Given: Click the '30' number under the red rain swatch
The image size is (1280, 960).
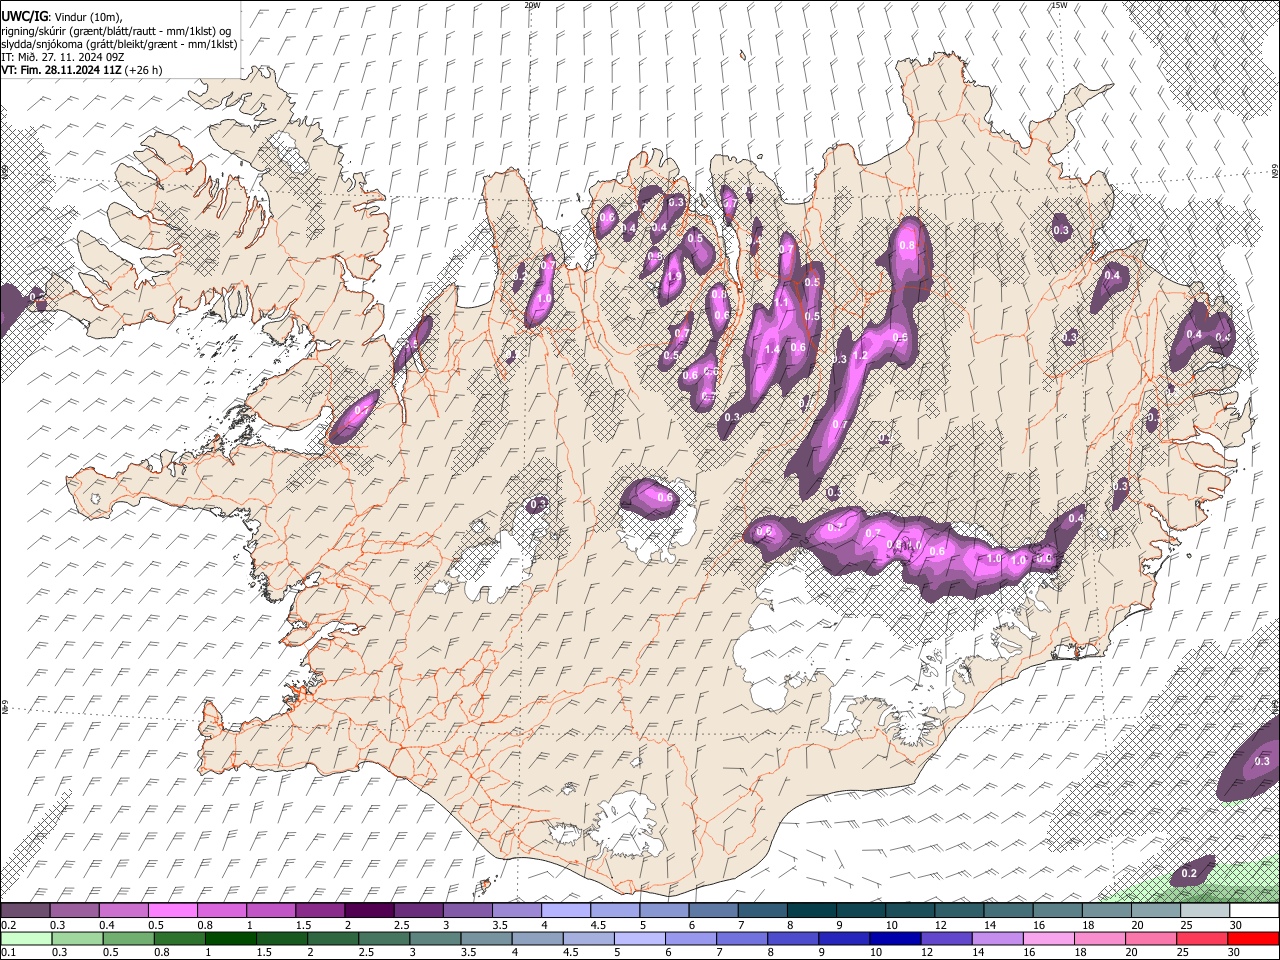Looking at the screenshot, I should click(x=1235, y=953).
